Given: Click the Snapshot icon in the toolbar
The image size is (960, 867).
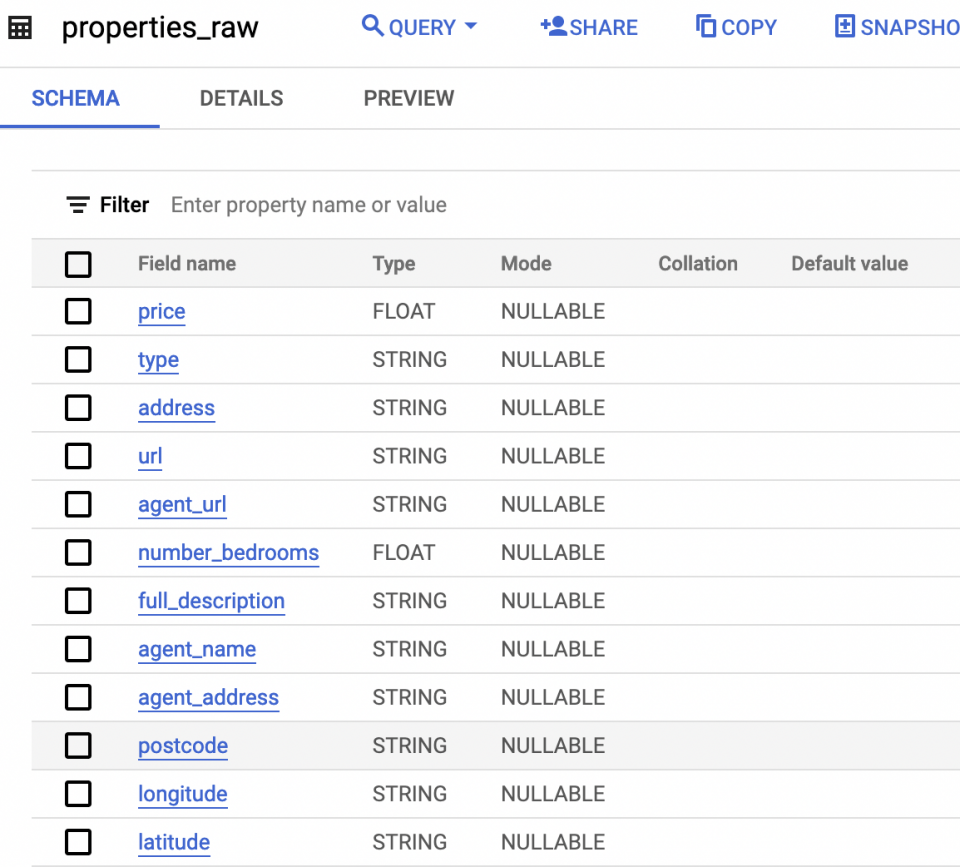Looking at the screenshot, I should point(846,26).
